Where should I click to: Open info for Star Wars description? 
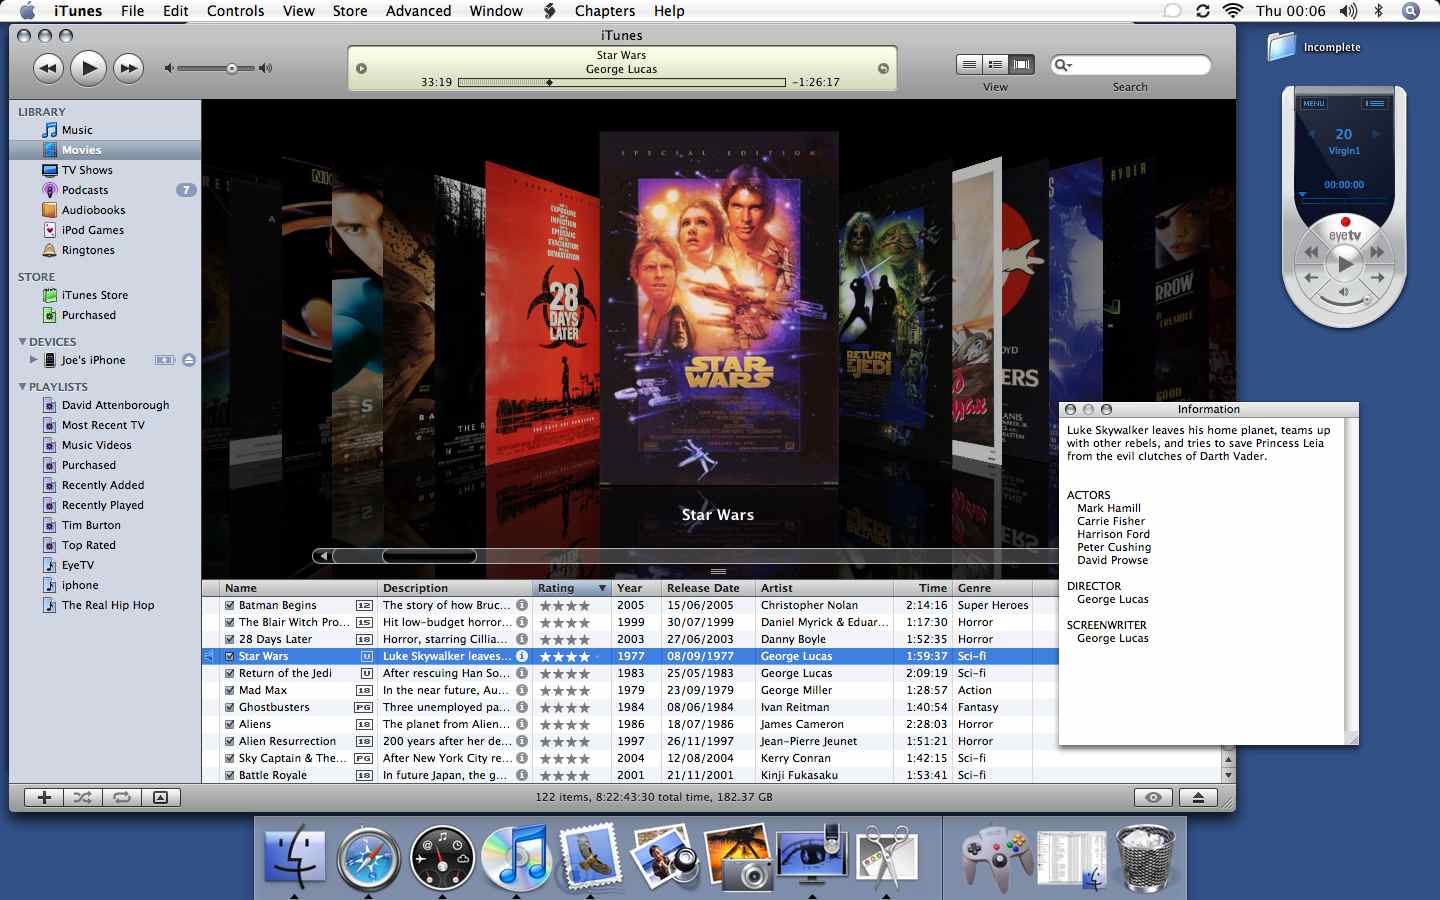(522, 656)
